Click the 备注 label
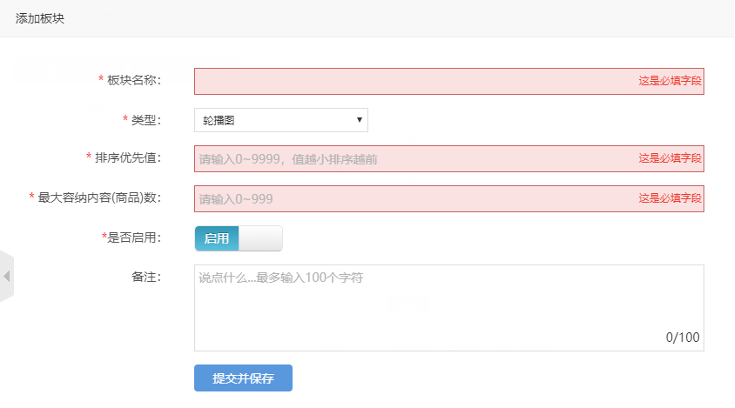This screenshot has width=735, height=408. (x=146, y=277)
